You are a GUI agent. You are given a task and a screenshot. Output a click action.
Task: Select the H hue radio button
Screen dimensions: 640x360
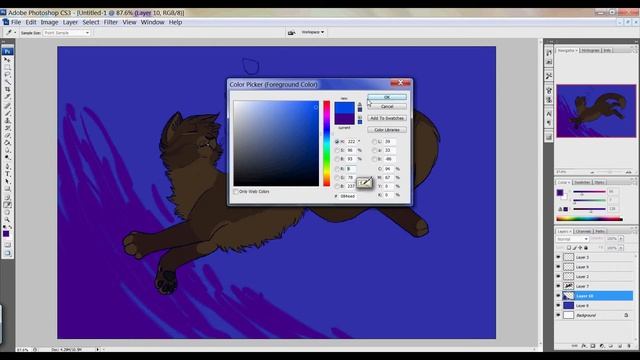click(x=337, y=142)
